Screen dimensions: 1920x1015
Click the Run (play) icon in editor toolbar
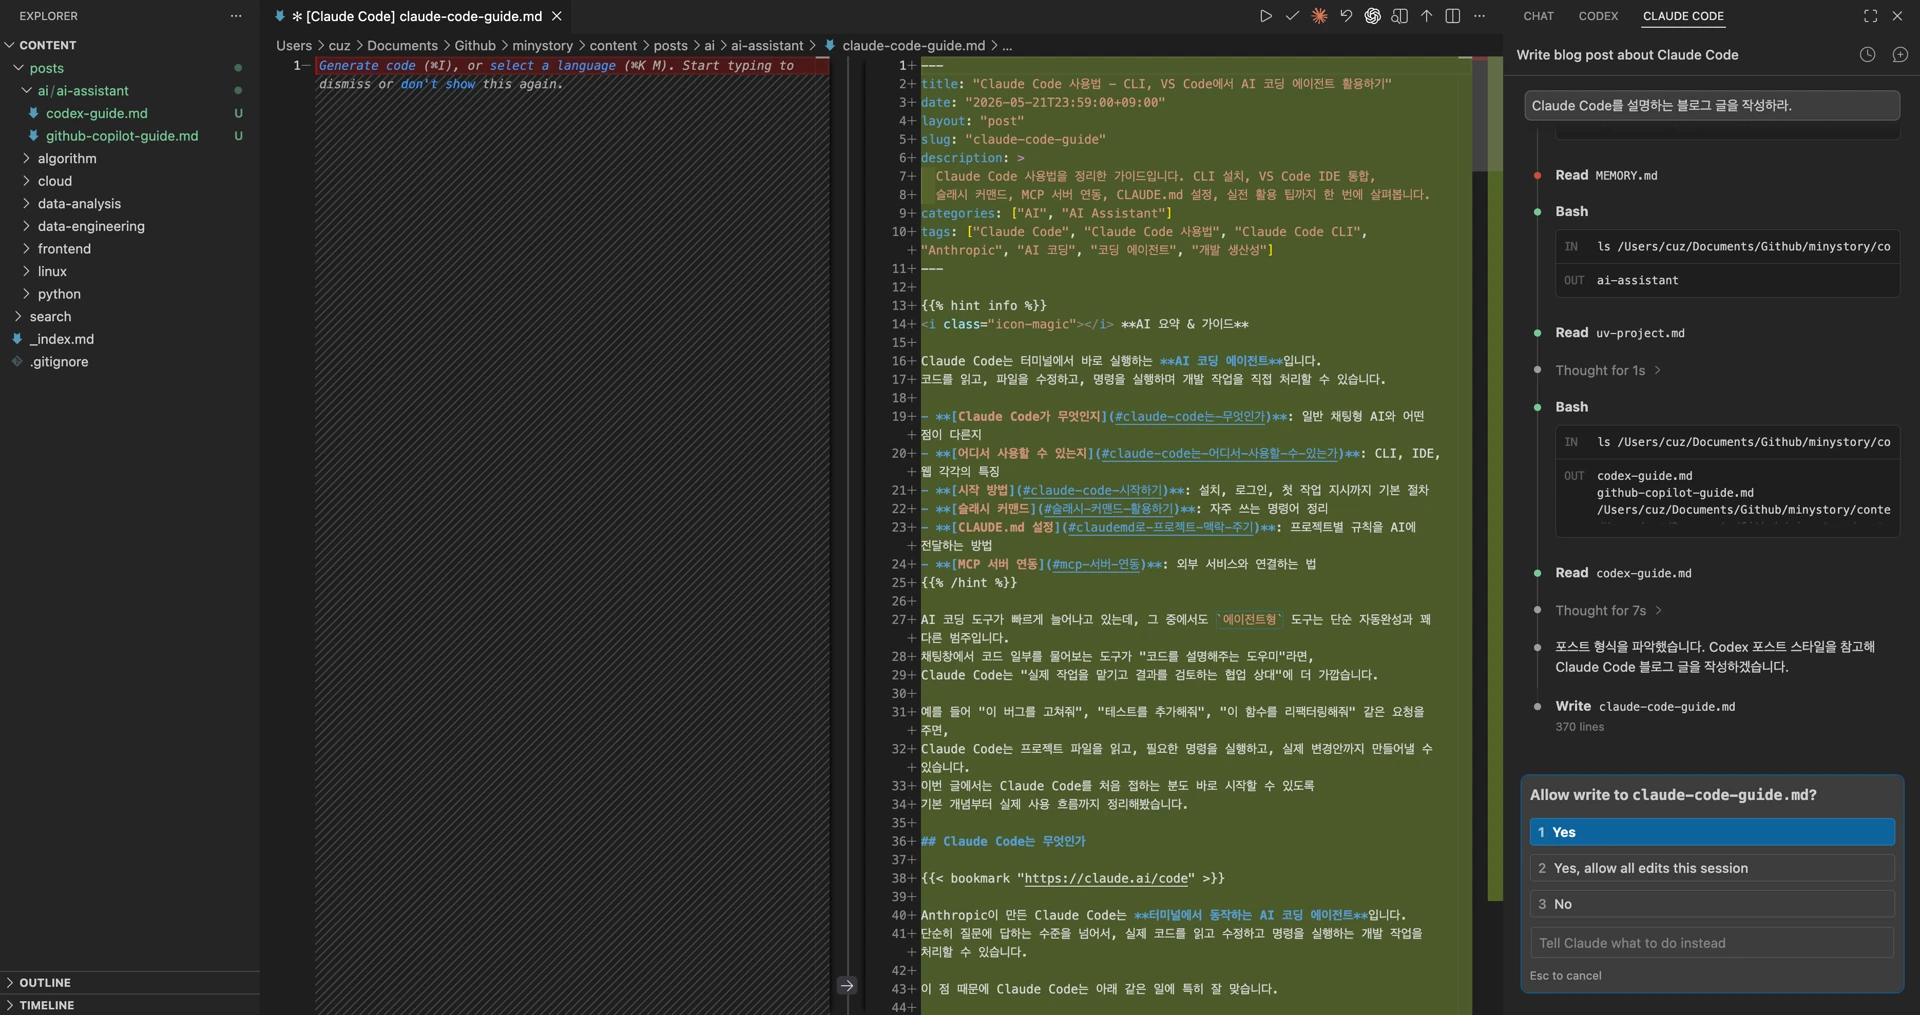[x=1266, y=16]
